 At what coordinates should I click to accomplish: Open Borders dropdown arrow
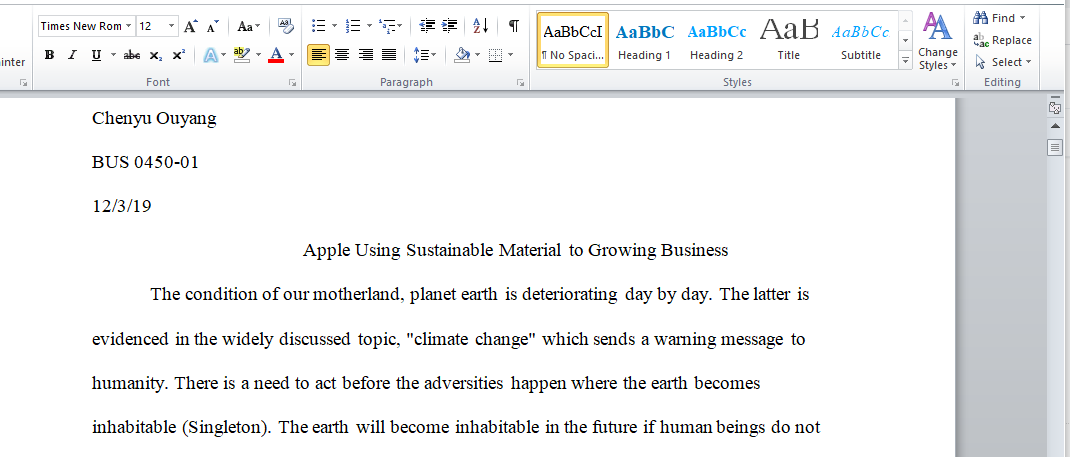511,55
